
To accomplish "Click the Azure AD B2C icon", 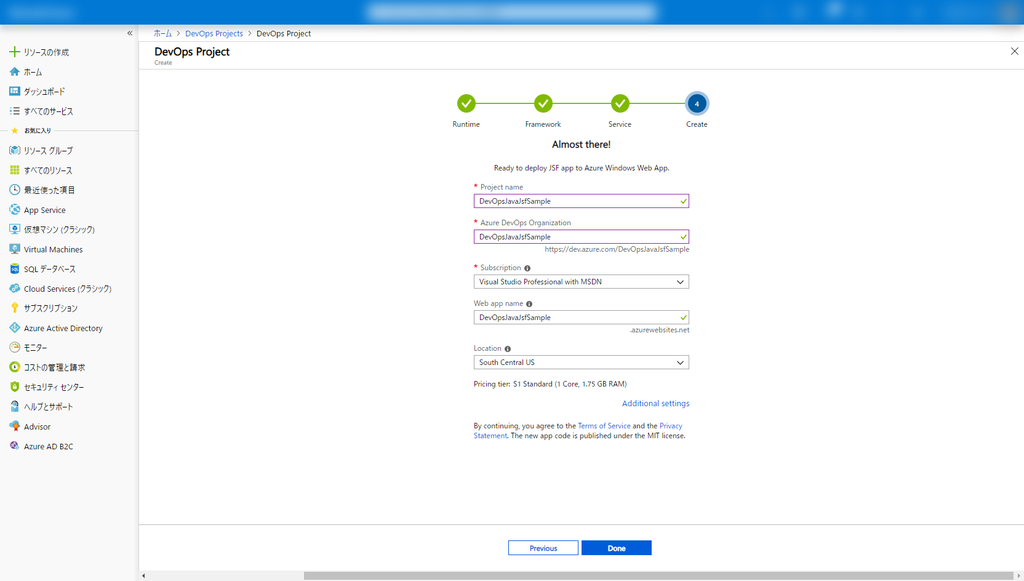I will [14, 446].
